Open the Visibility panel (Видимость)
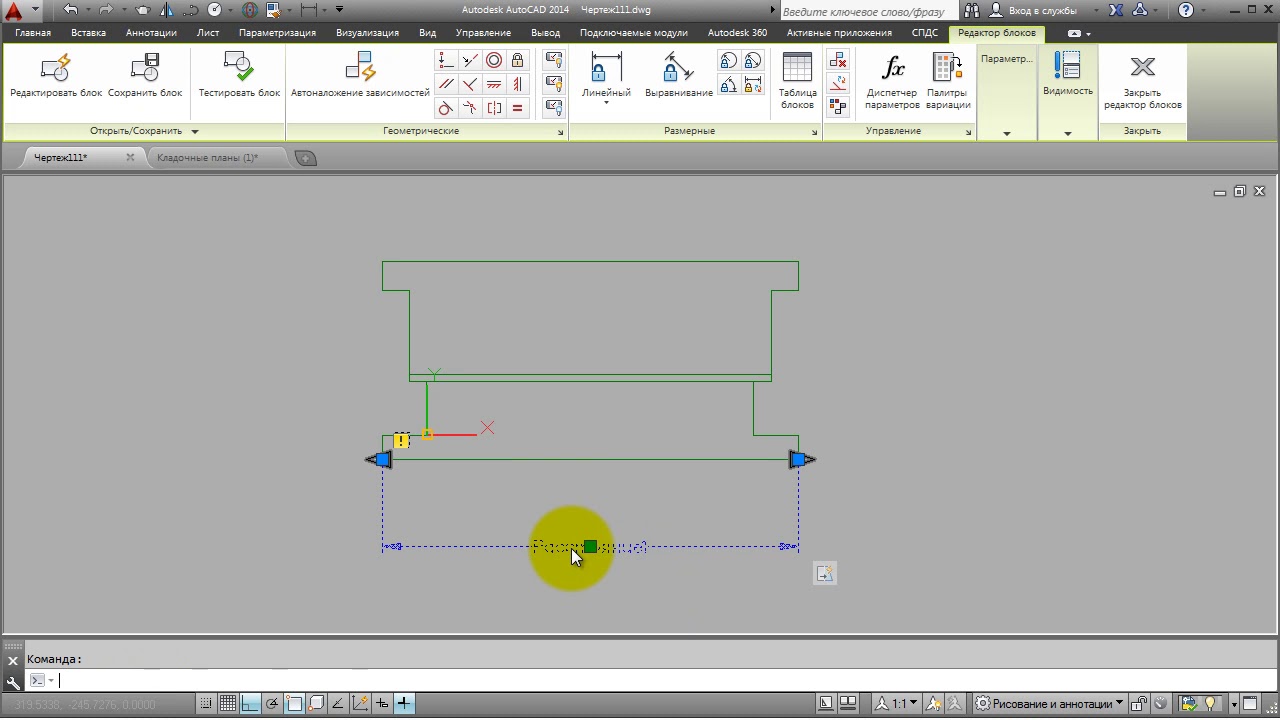 [x=1067, y=76]
